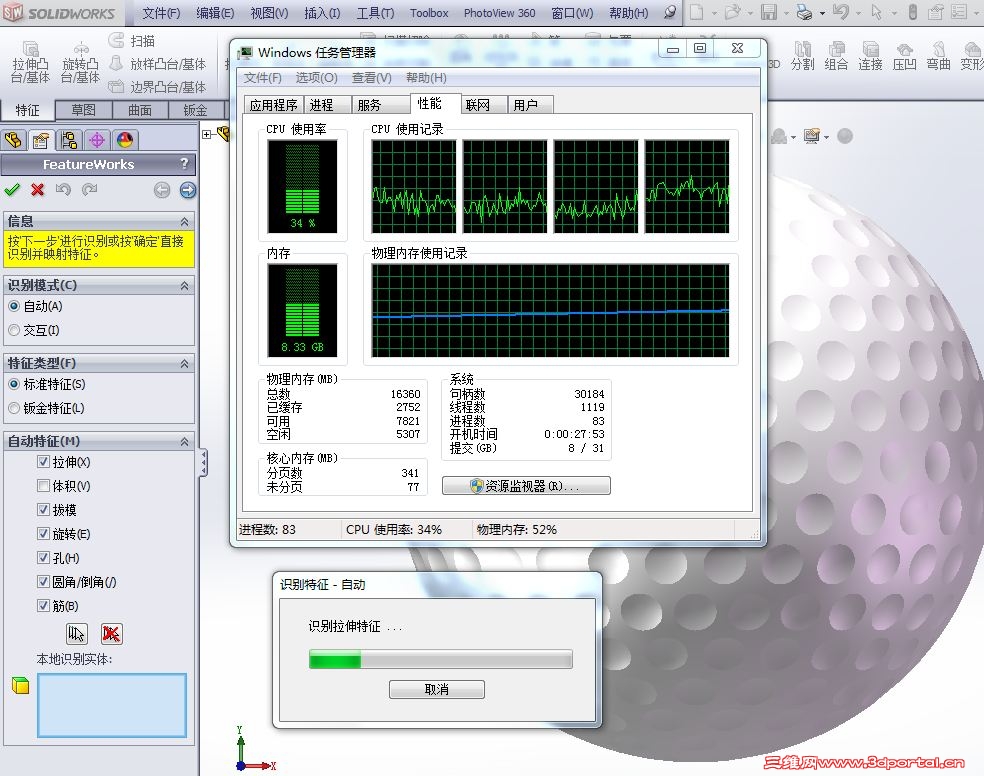Go to previous step with back arrow

click(x=162, y=190)
